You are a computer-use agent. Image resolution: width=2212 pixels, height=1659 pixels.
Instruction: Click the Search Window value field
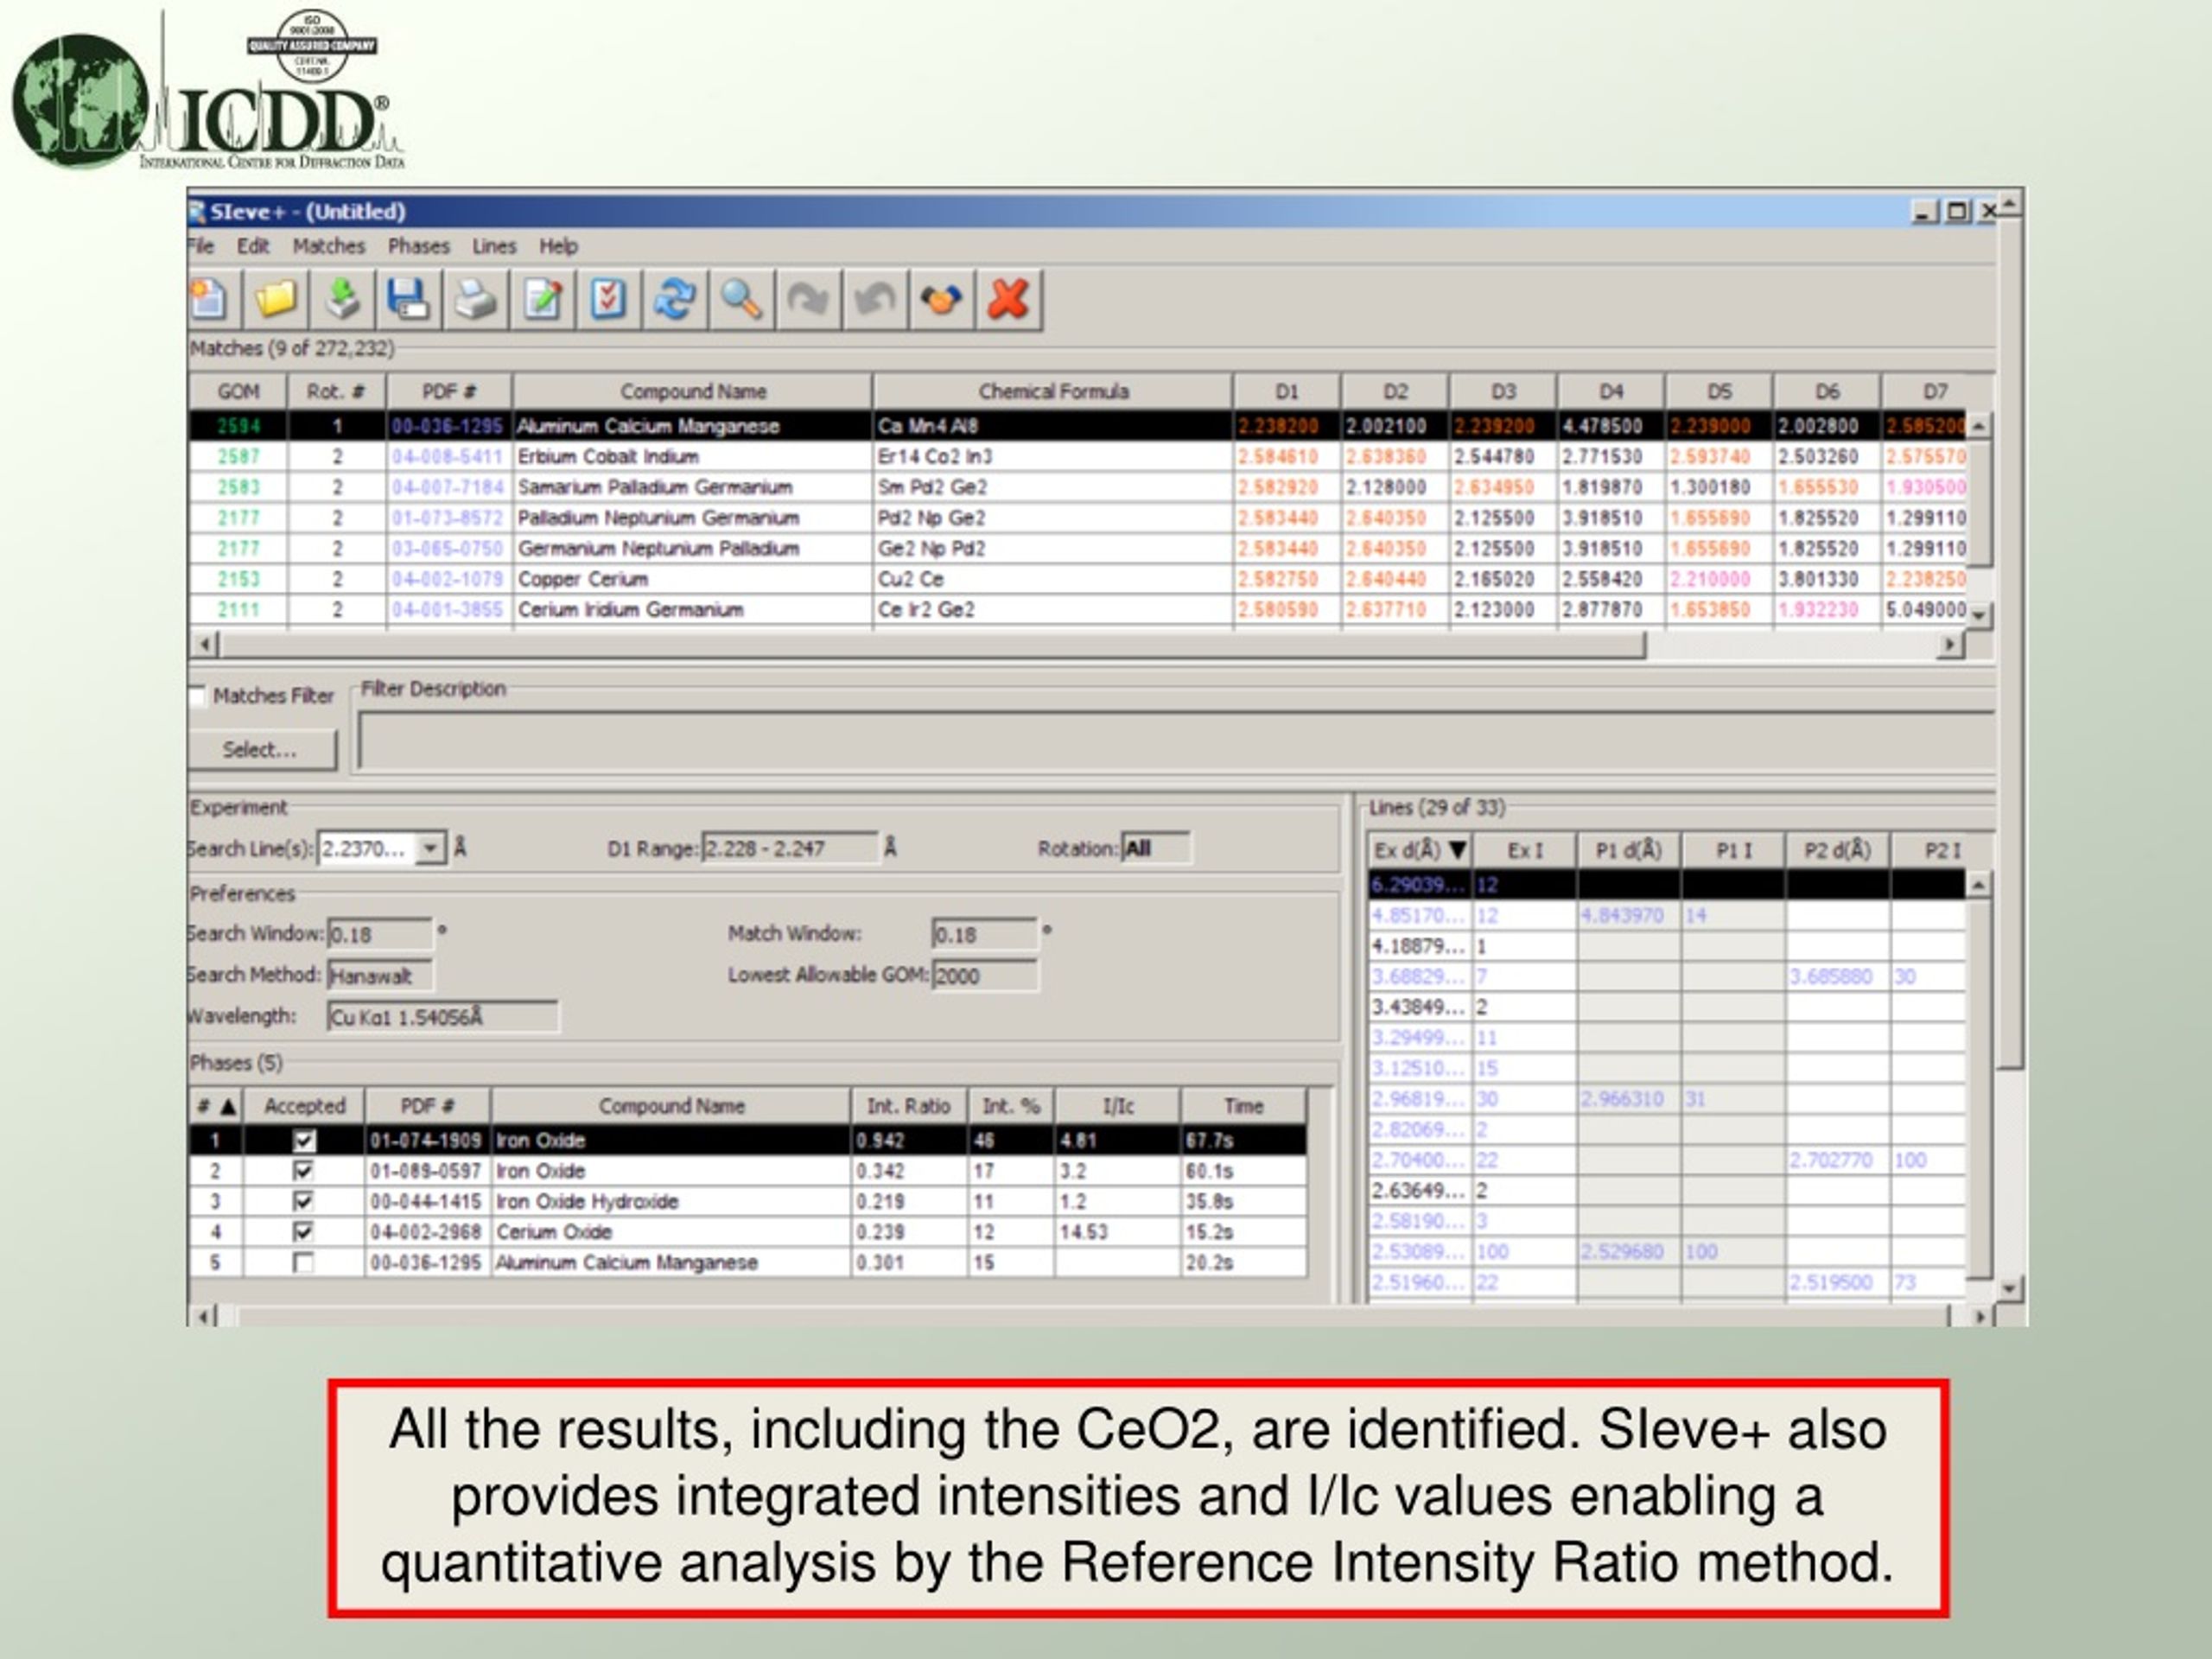coord(380,935)
